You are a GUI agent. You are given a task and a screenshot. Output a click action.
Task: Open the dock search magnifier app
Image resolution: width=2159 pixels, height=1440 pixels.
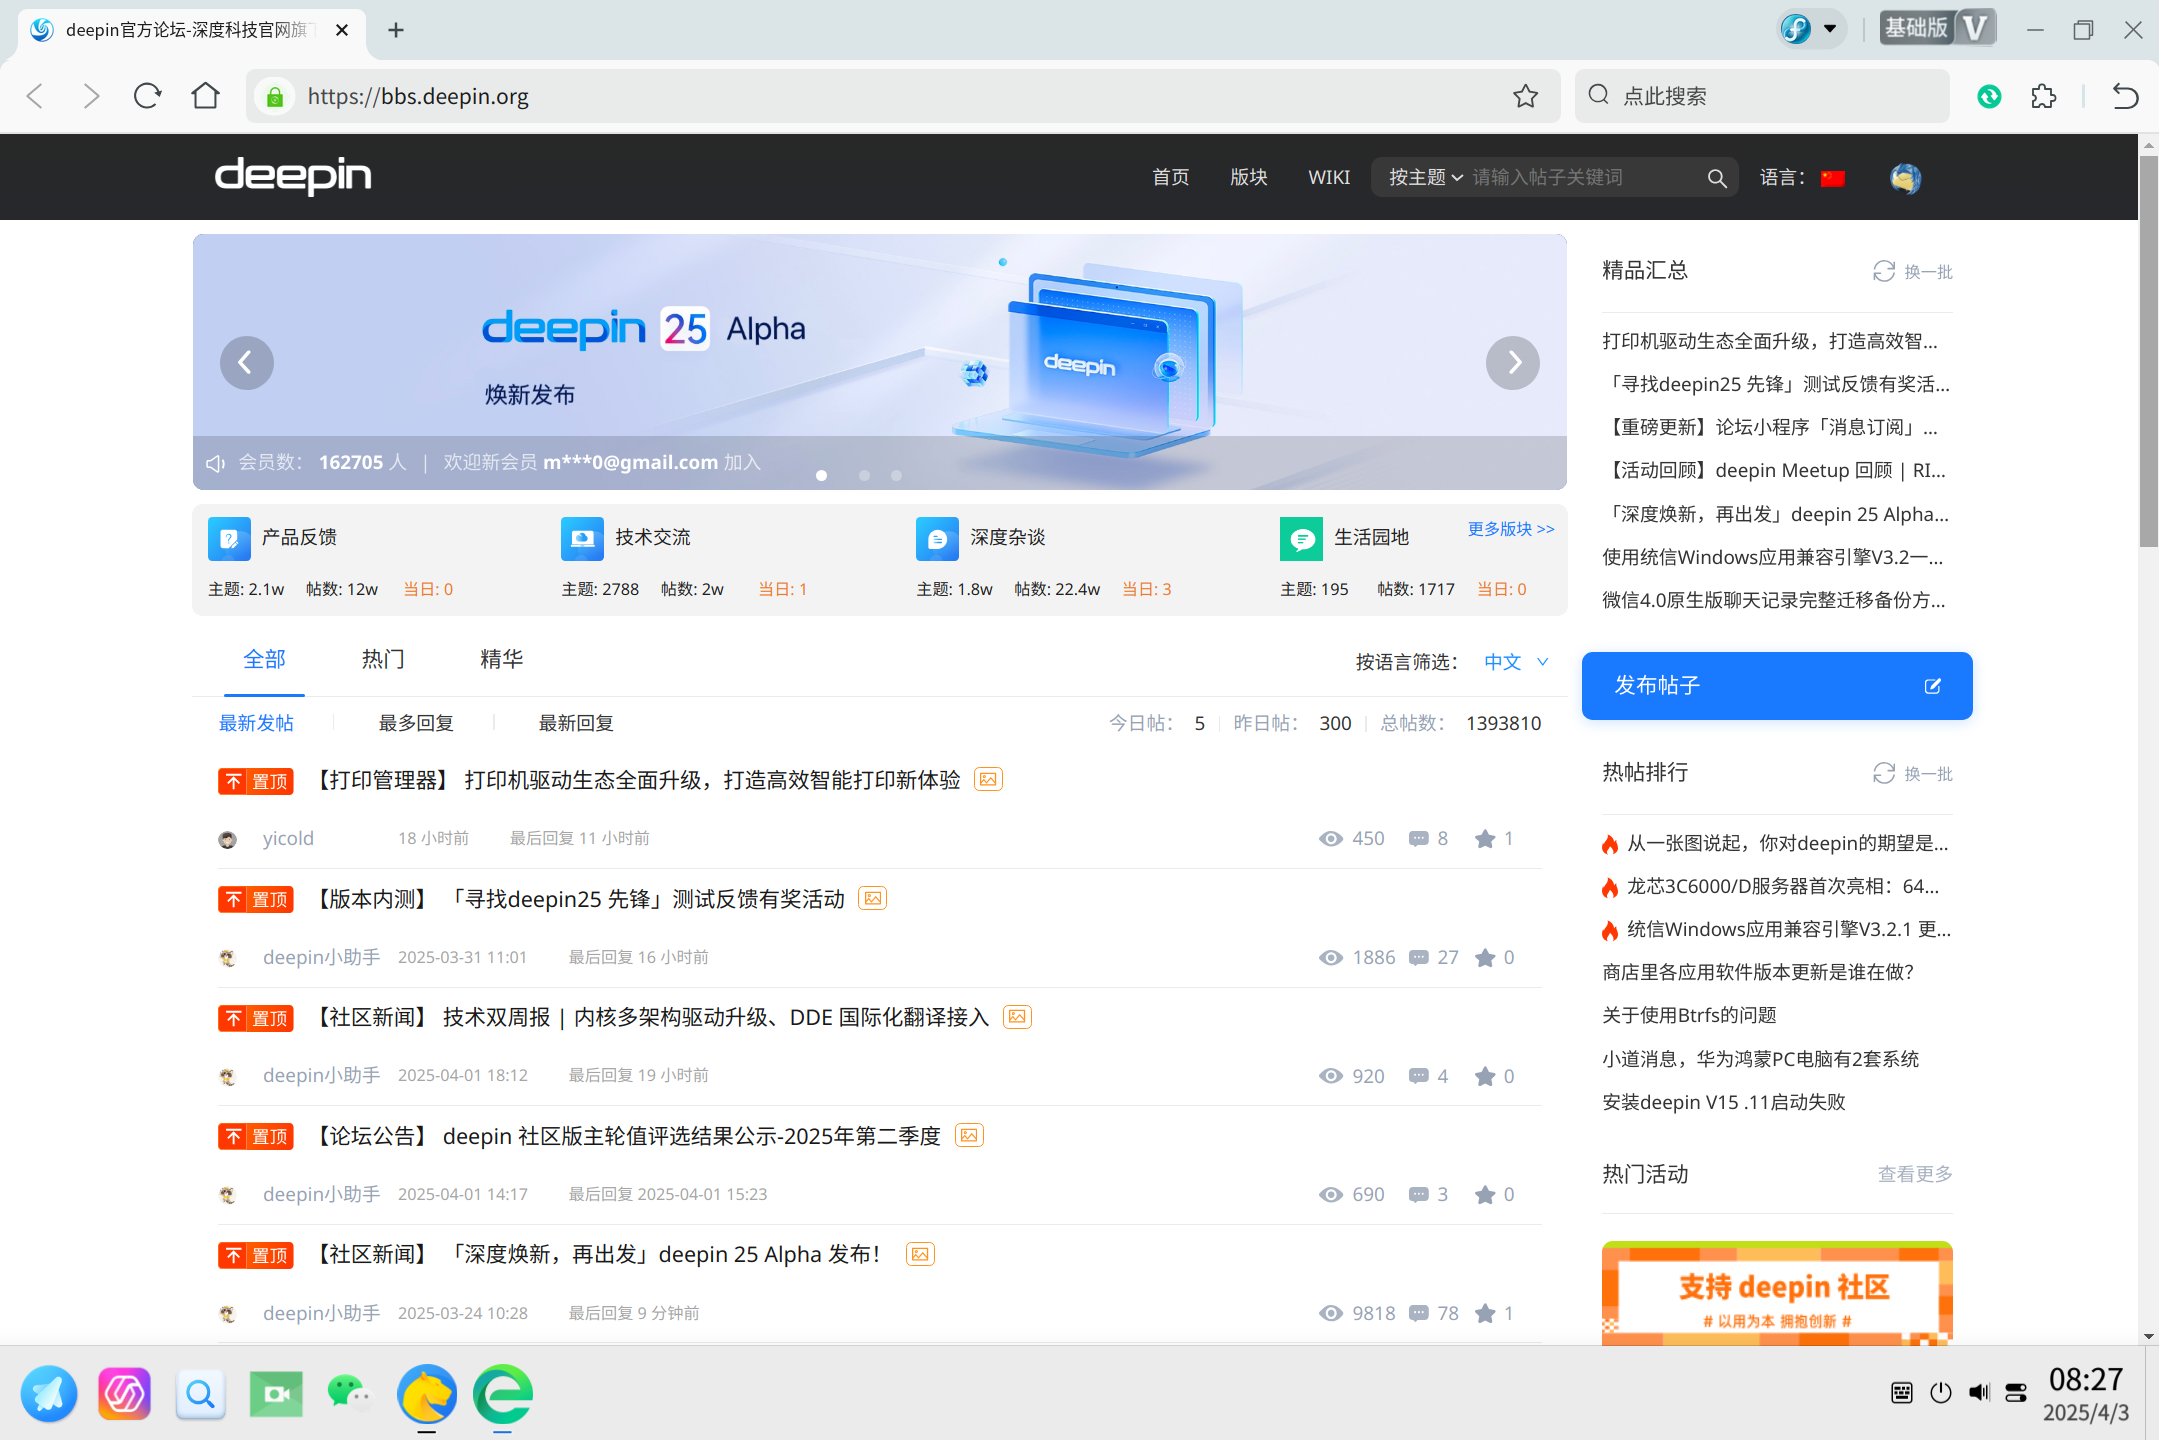click(x=200, y=1393)
